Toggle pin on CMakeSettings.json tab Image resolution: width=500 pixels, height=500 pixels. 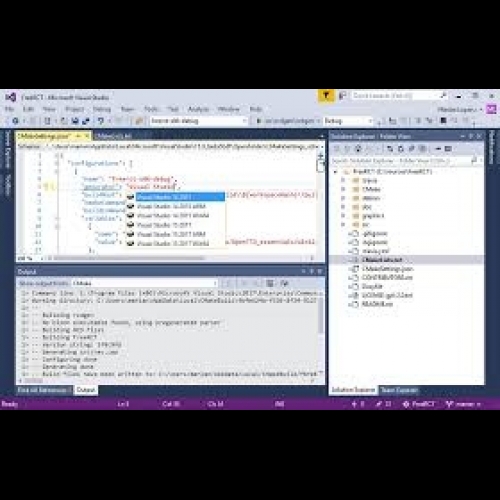coord(79,136)
